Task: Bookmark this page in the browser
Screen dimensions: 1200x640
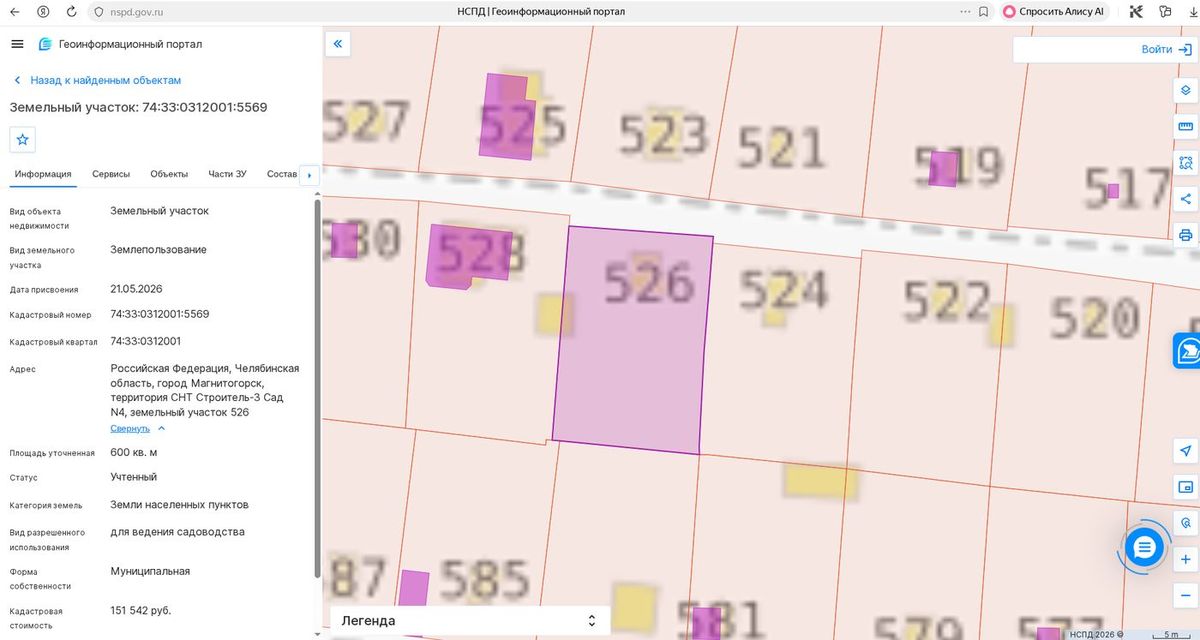Action: coord(984,12)
